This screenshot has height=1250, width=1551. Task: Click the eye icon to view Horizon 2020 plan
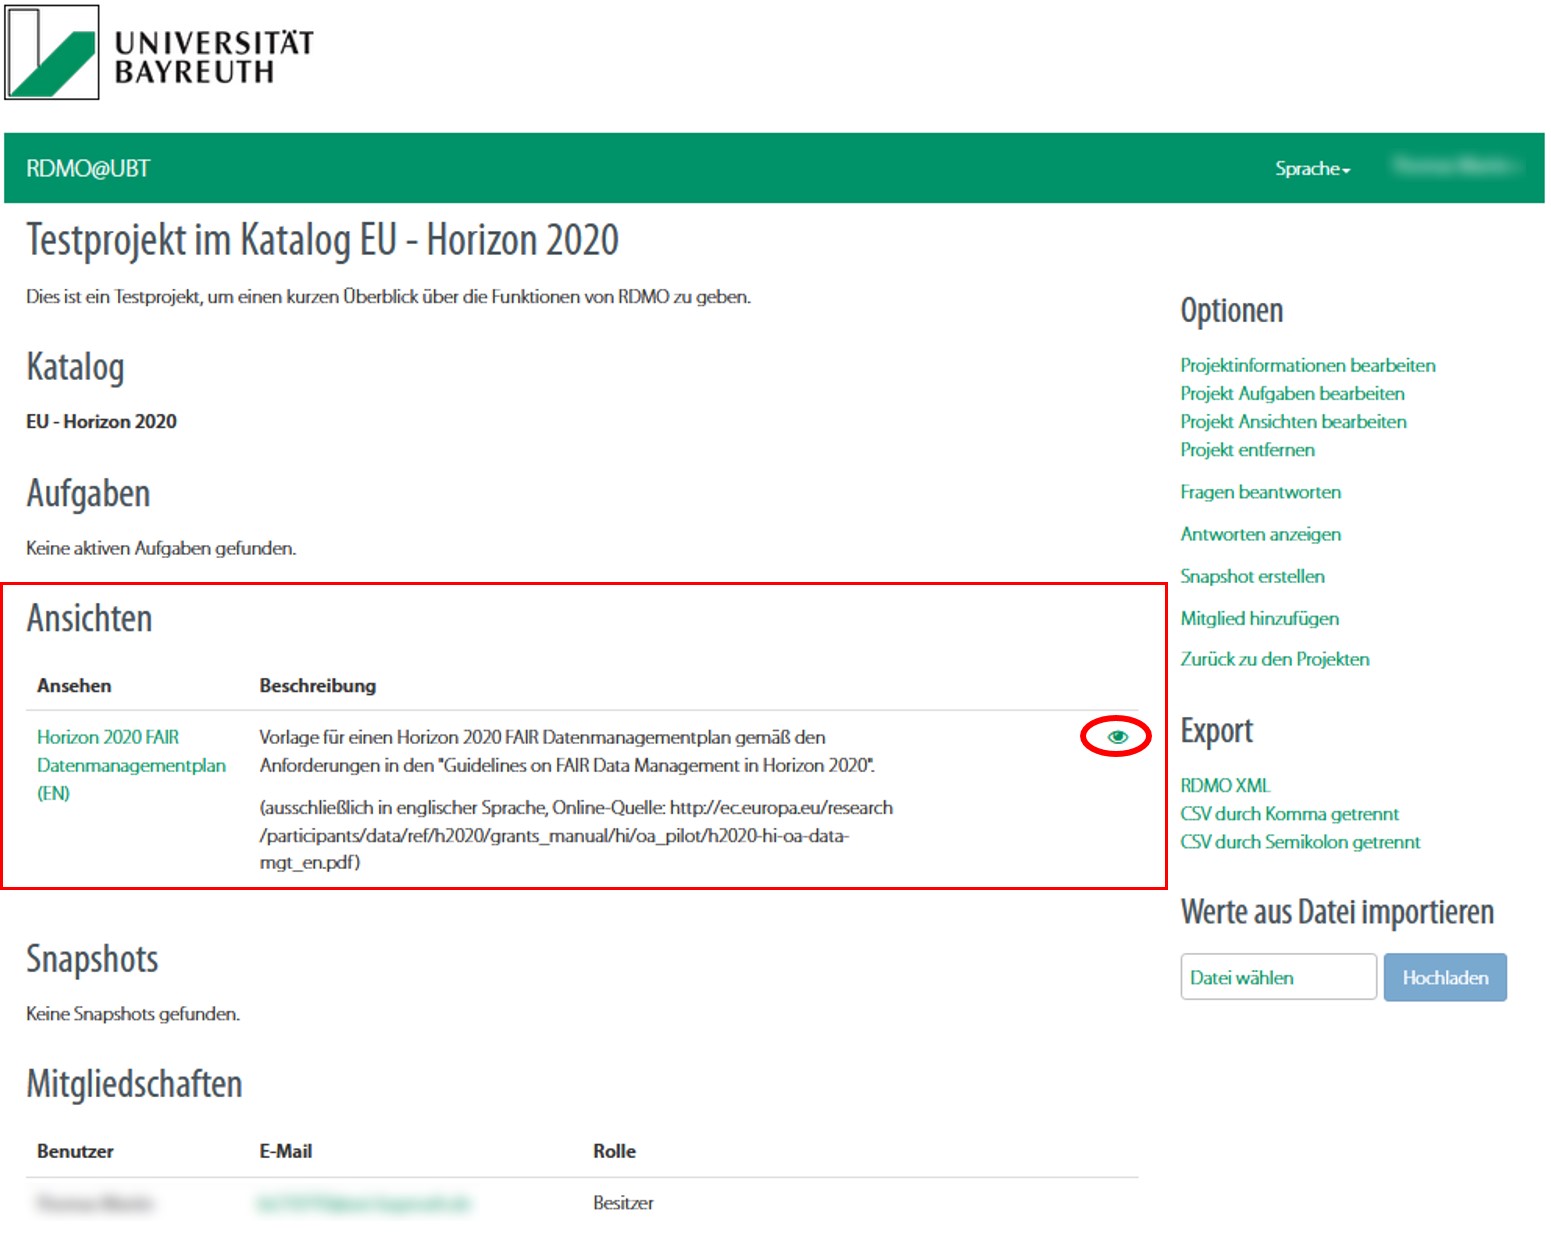[1117, 737]
